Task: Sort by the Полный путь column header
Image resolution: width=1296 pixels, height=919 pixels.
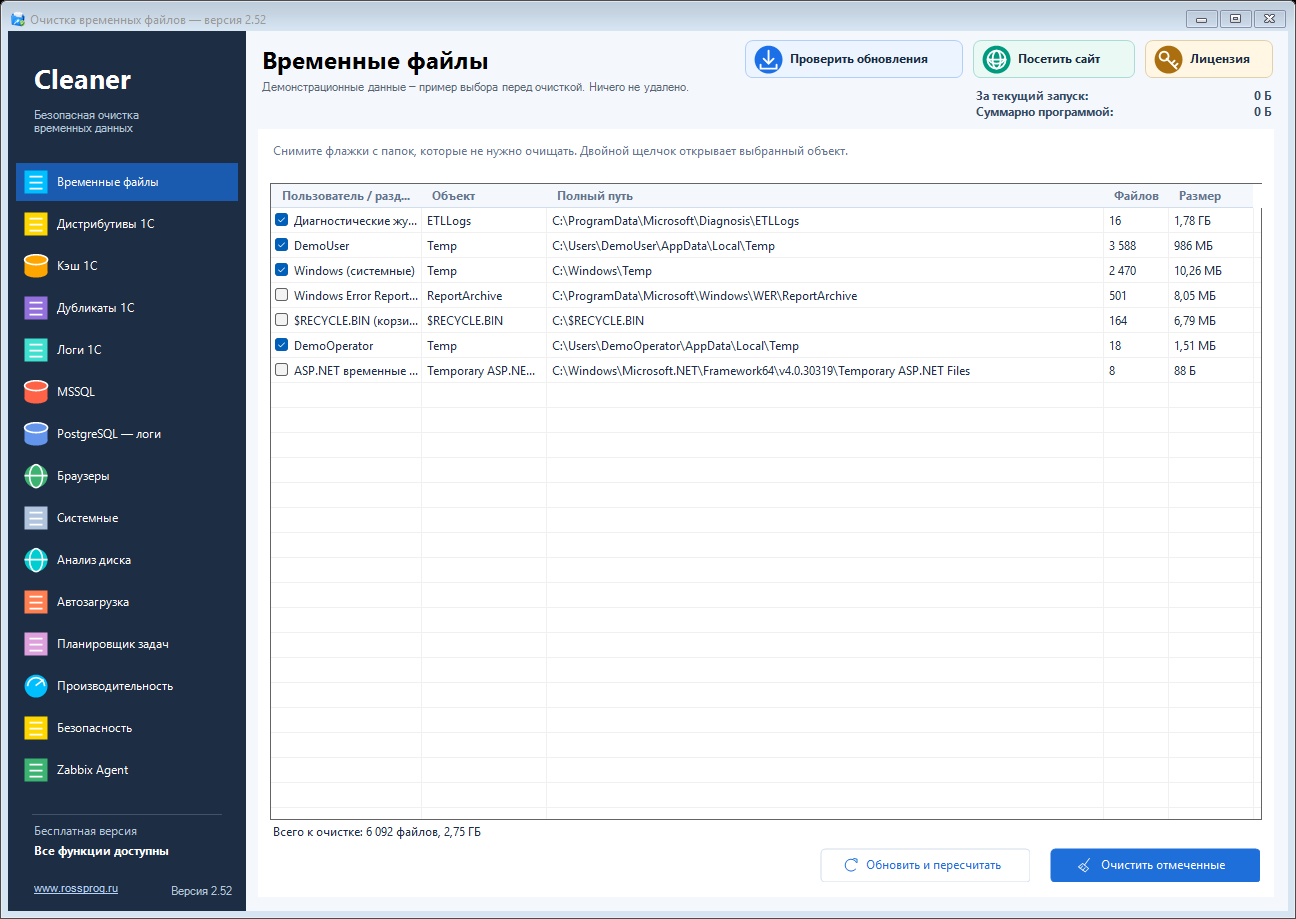Action: pyautogui.click(x=825, y=196)
